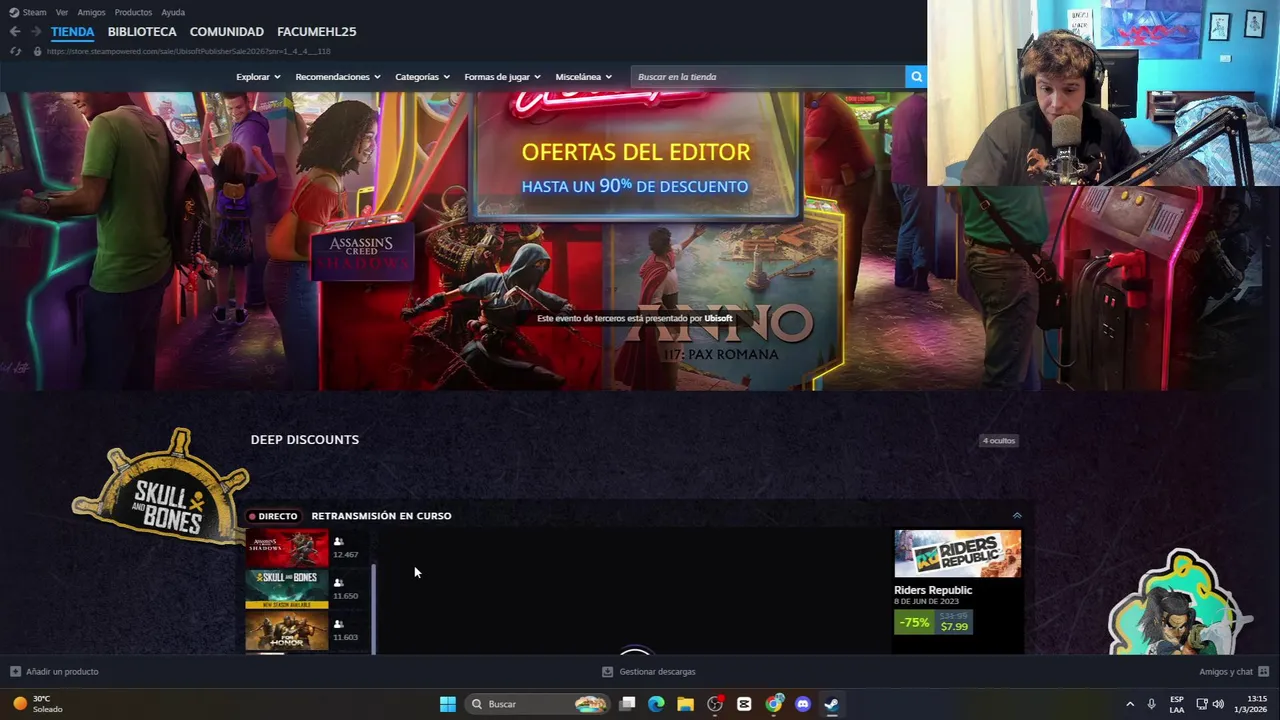Viewport: 1280px width, 720px height.
Task: Open CapCut from taskbar
Action: pyautogui.click(x=744, y=704)
